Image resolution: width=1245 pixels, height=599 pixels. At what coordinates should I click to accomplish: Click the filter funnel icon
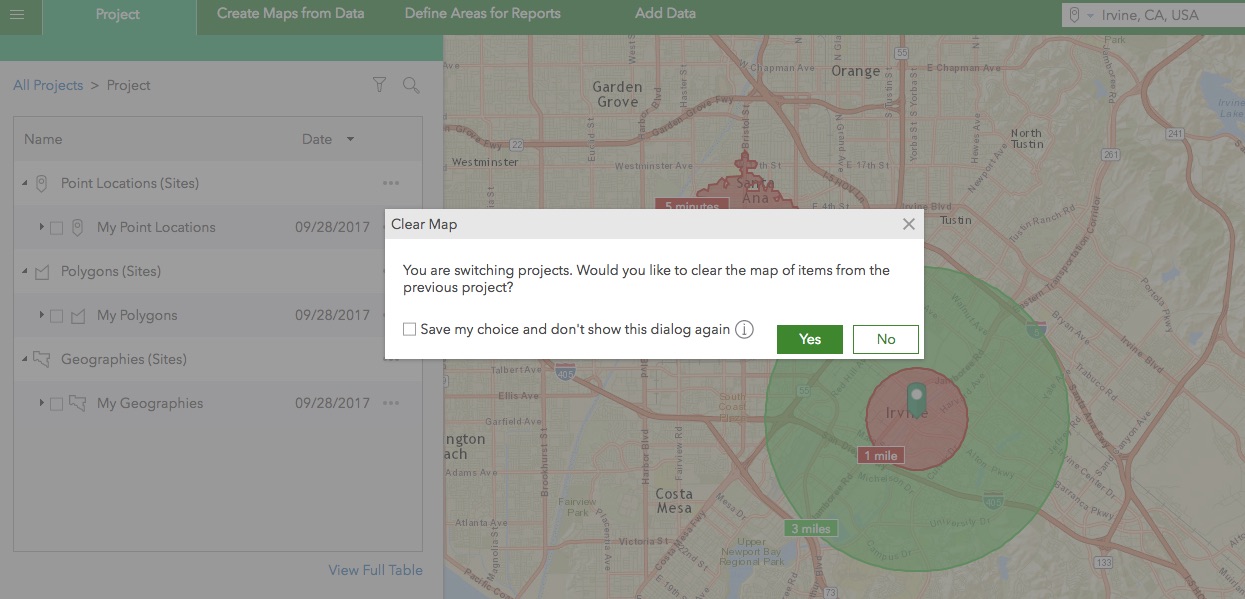point(379,85)
